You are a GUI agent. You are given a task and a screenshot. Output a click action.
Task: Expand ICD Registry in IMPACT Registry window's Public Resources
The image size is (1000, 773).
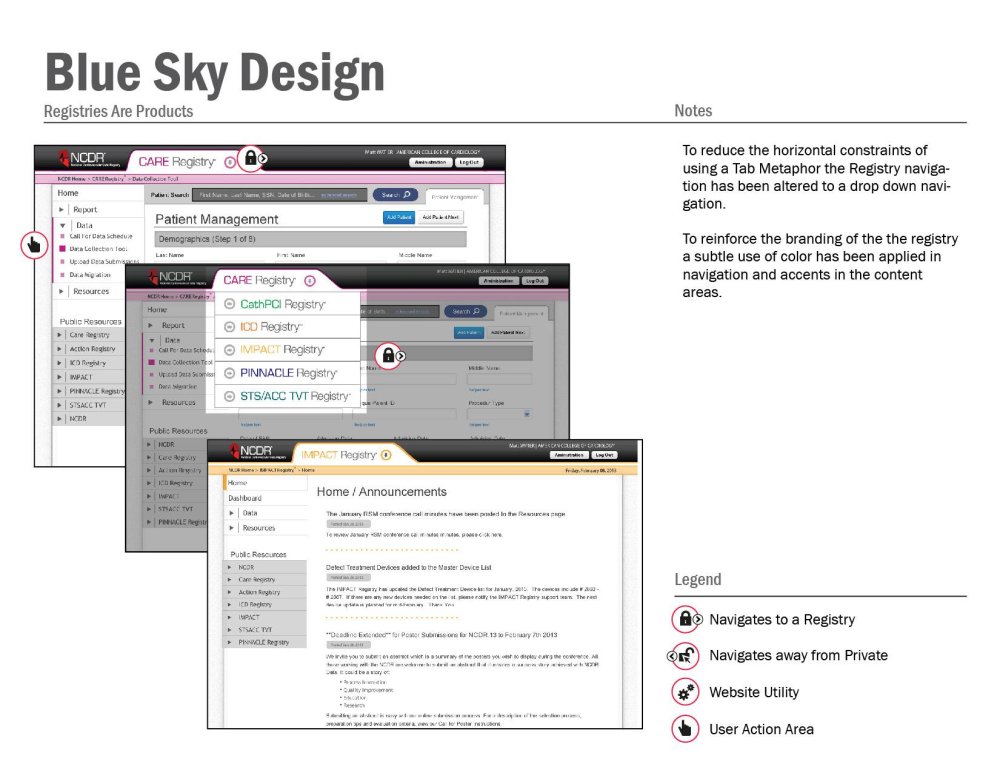[230, 605]
